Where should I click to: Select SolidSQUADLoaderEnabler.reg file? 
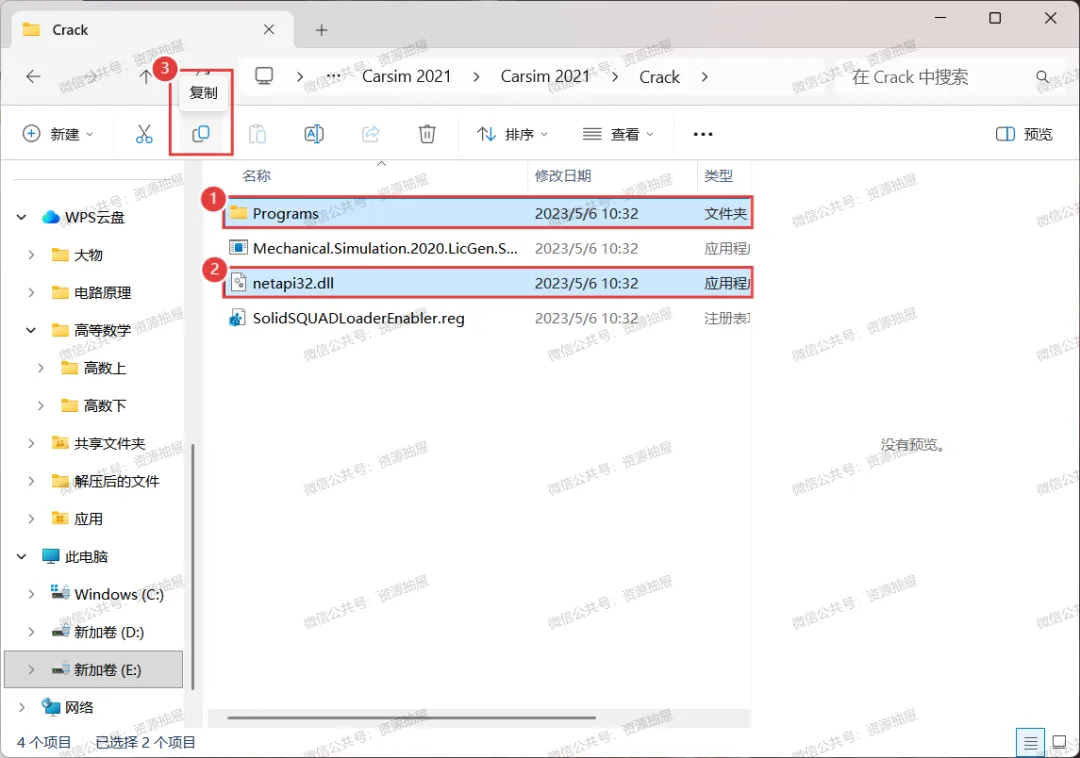[488, 318]
